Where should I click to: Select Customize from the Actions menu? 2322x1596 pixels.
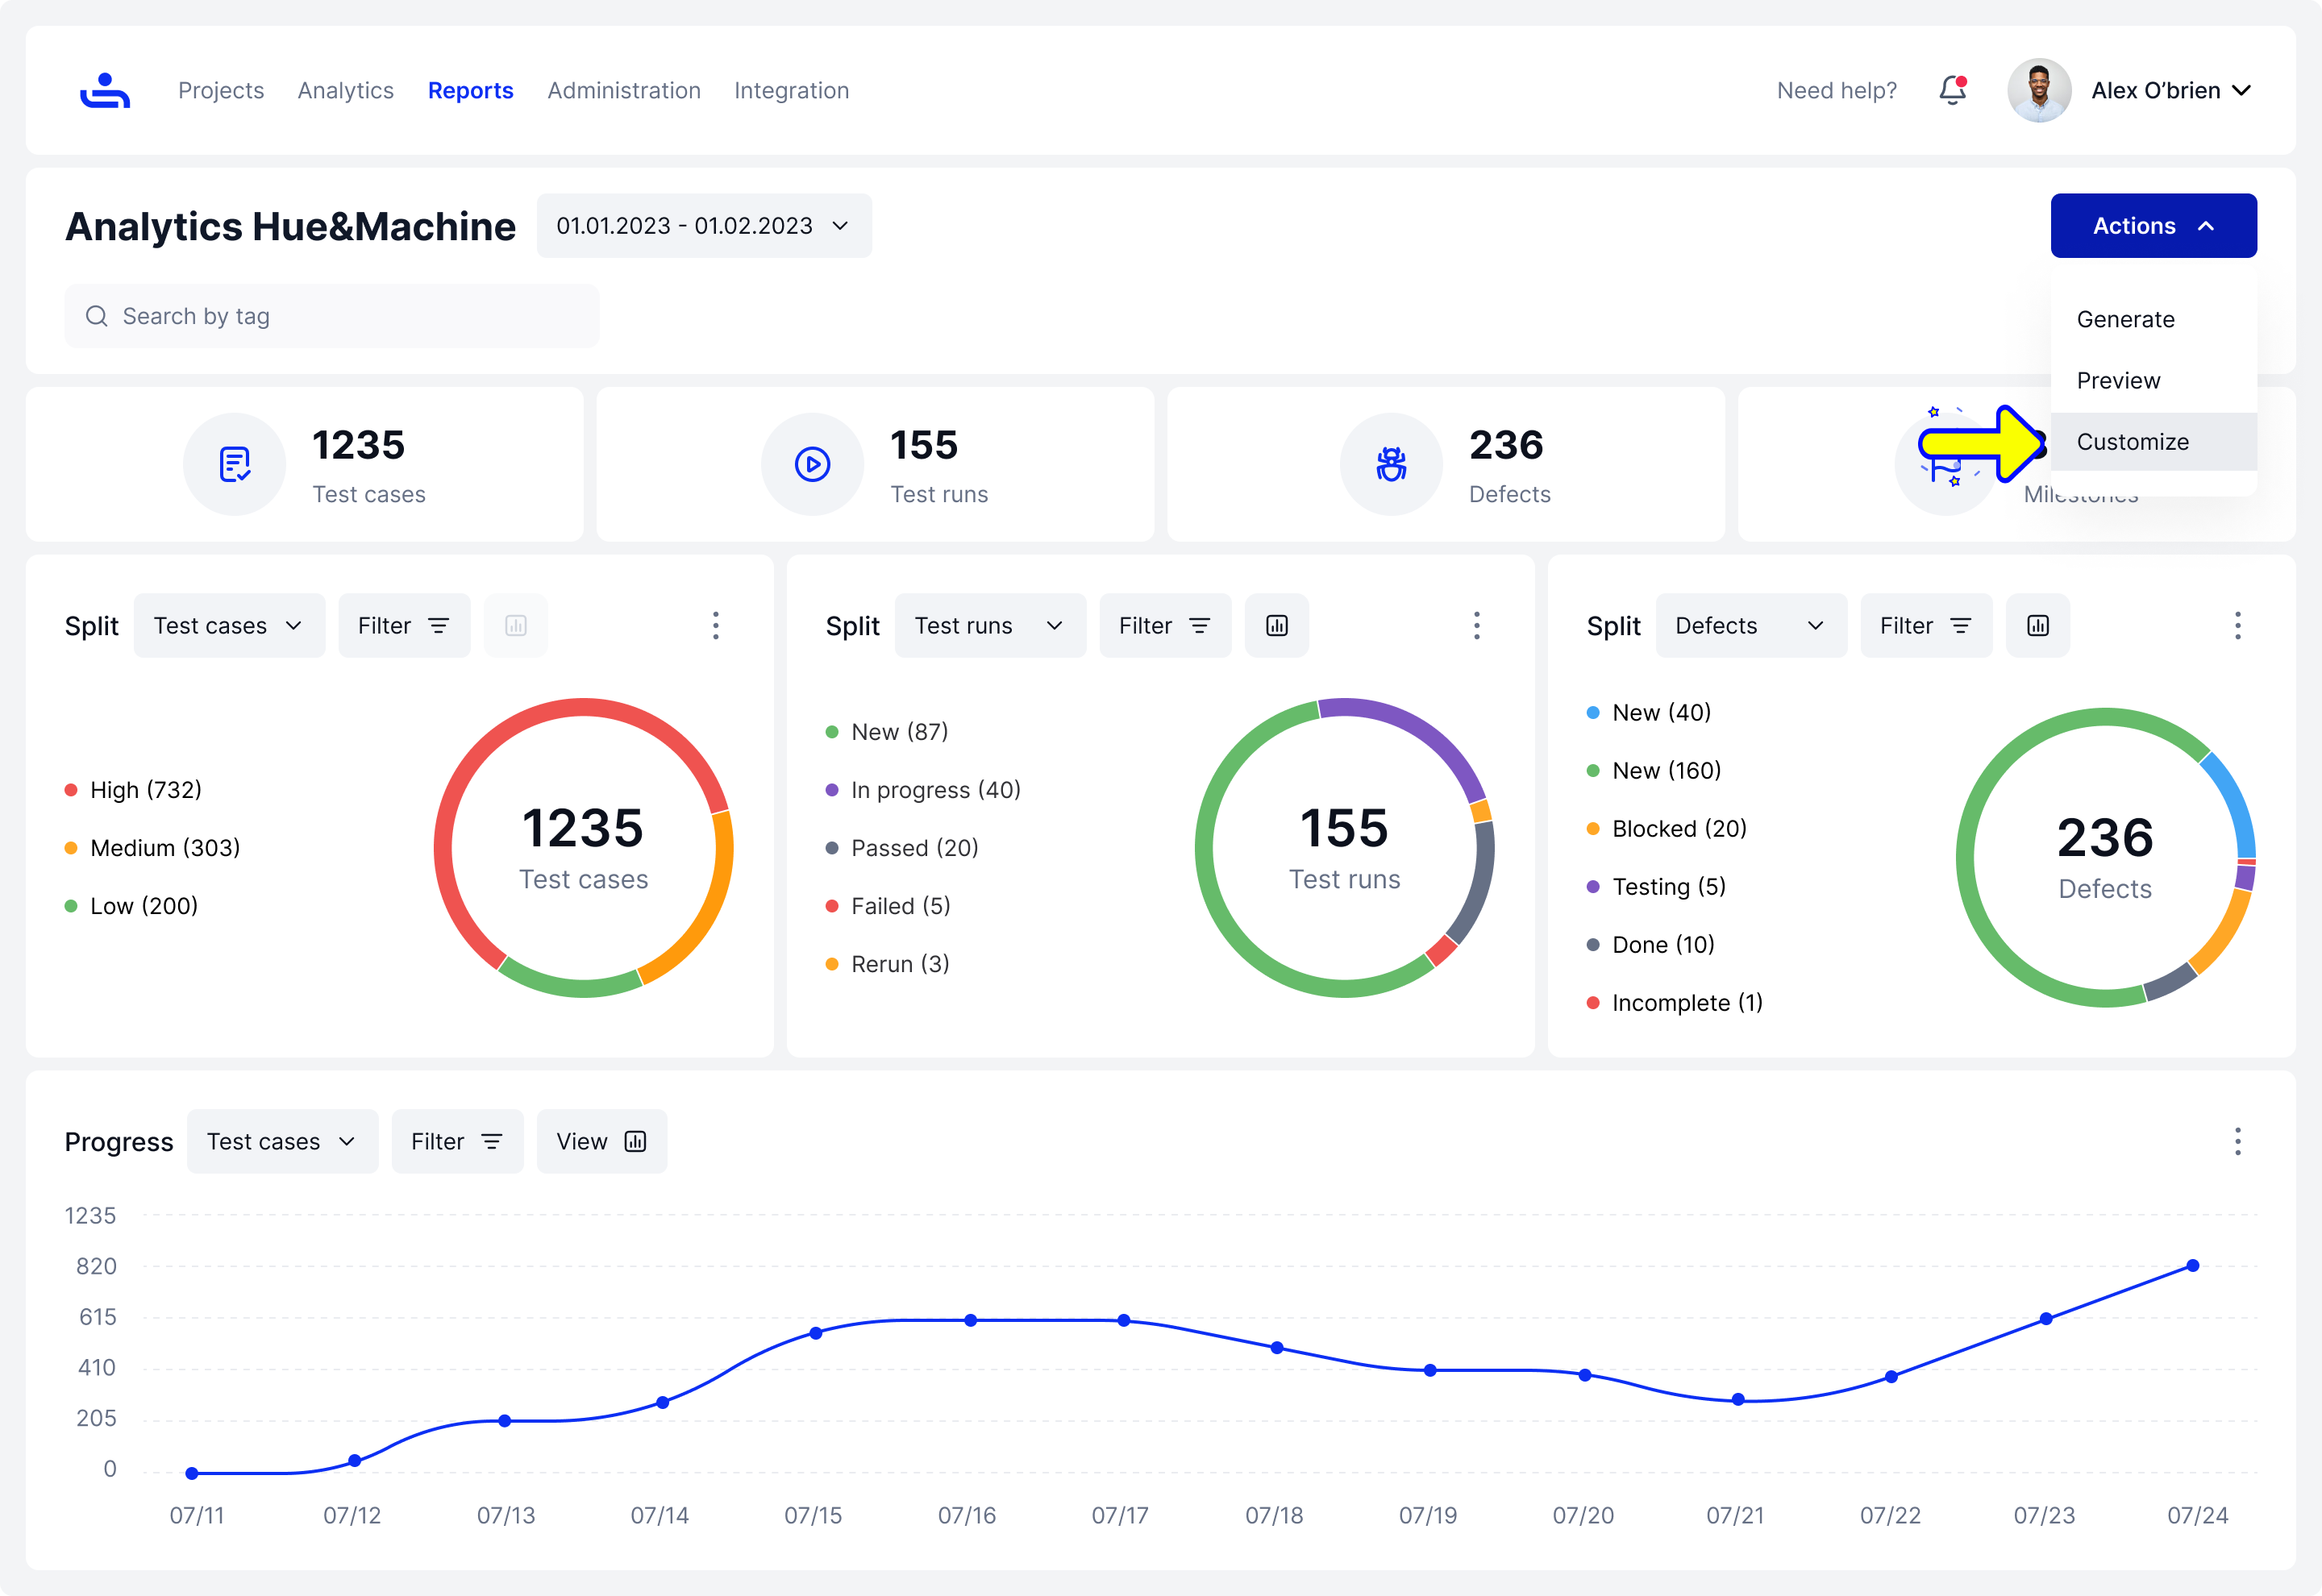pyautogui.click(x=2132, y=442)
